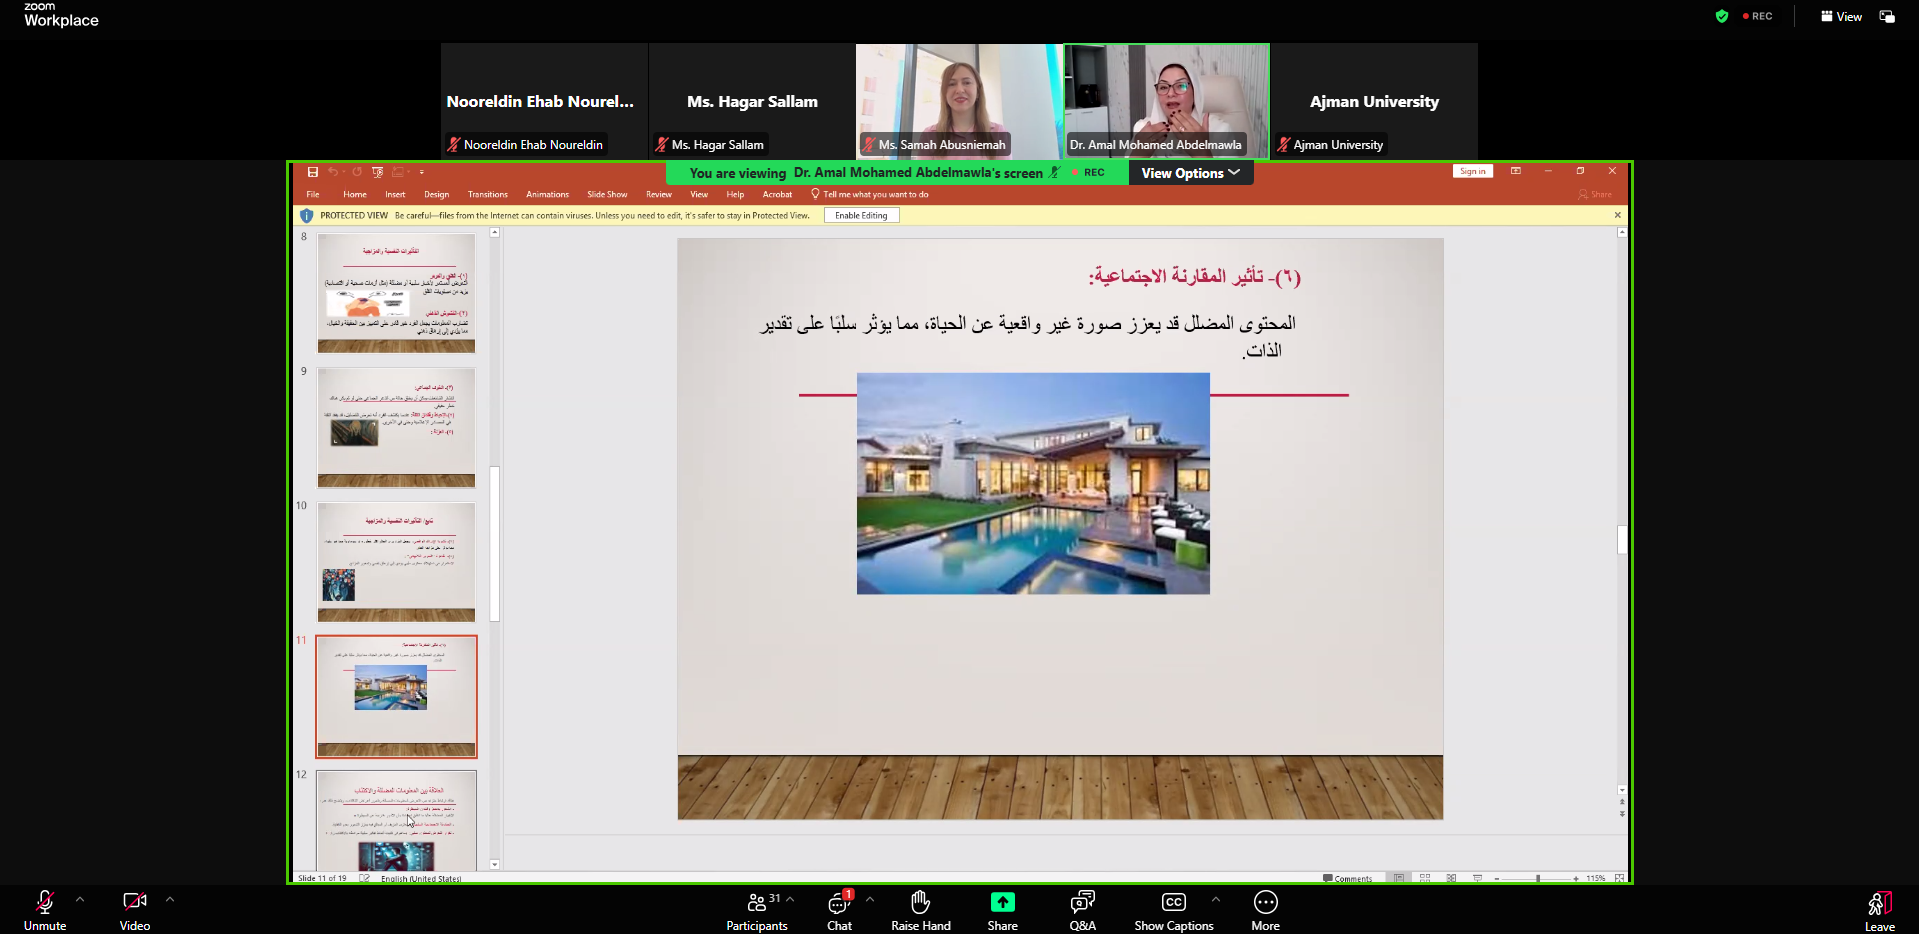Expand the View Options dropdown
This screenshot has height=934, width=1919.
click(1190, 173)
